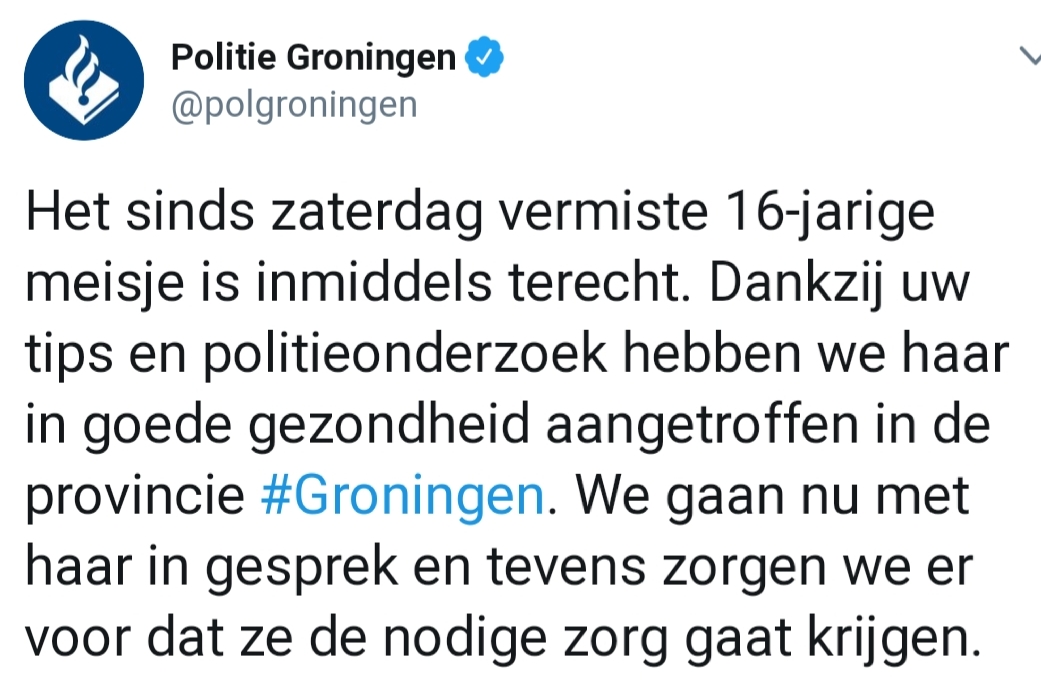Image resolution: width=1041 pixels, height=686 pixels.
Task: Open the #Groningen hashtag link
Action: 402,495
